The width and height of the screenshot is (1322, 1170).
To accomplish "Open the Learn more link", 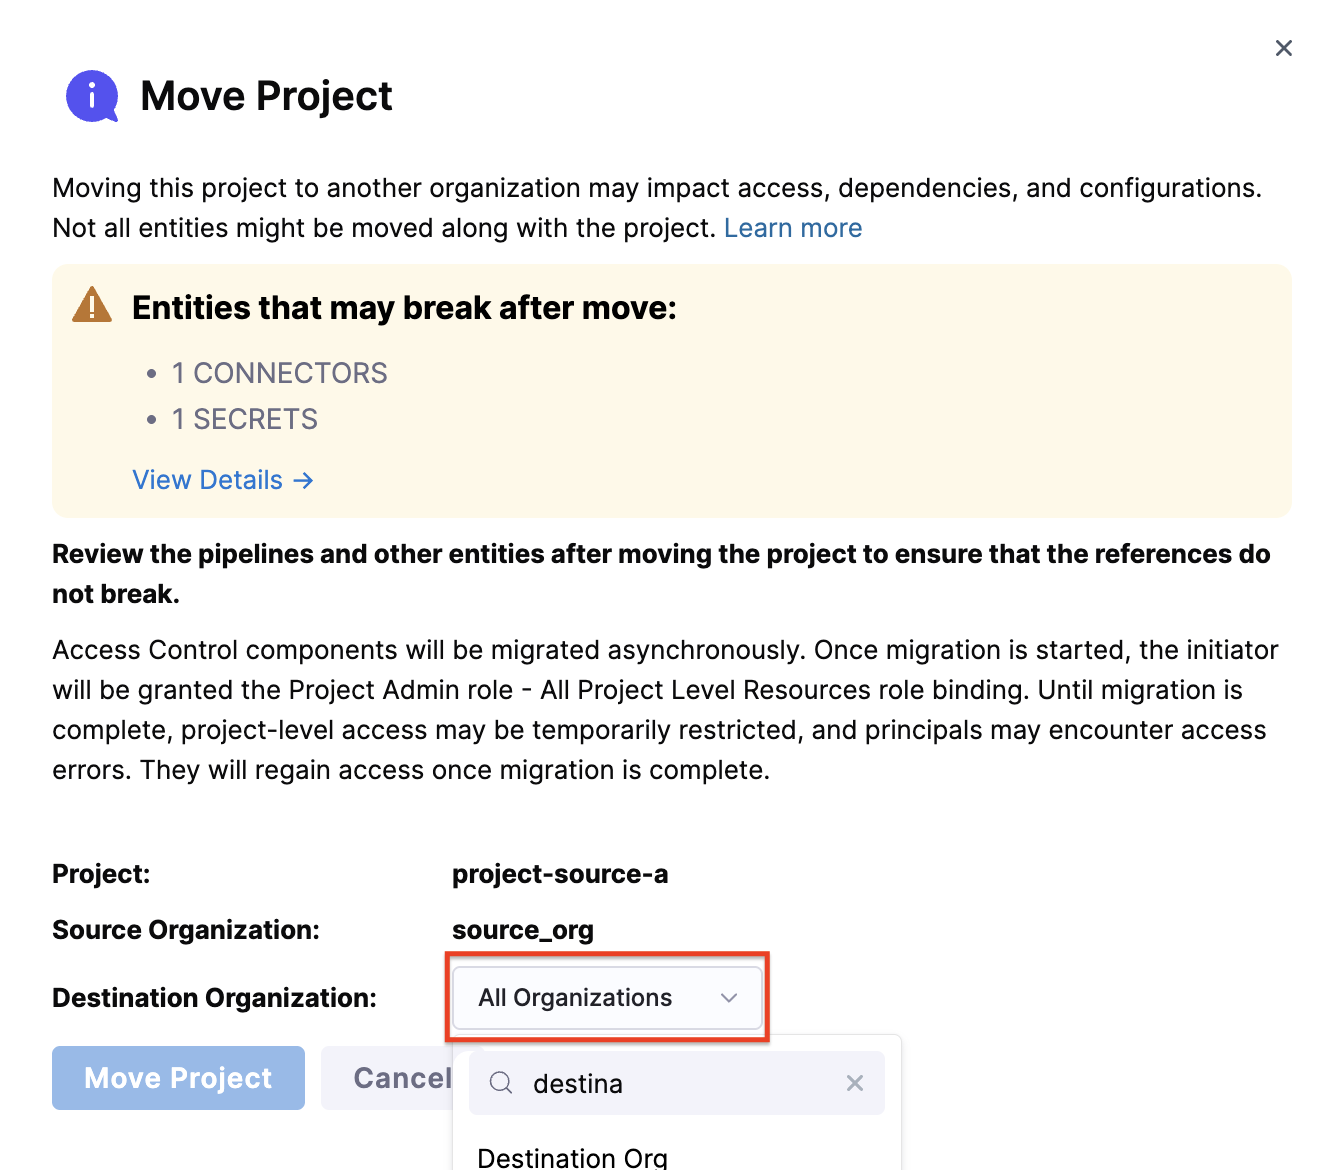I will [x=793, y=228].
